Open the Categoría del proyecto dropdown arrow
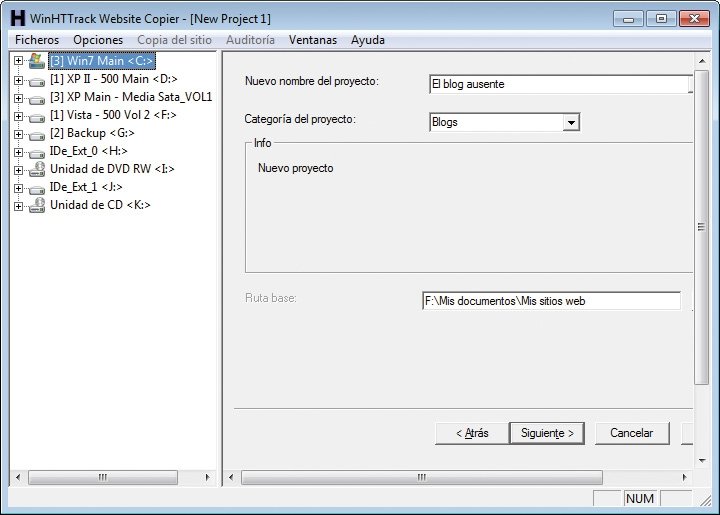Image resolution: width=720 pixels, height=515 pixels. click(x=571, y=123)
